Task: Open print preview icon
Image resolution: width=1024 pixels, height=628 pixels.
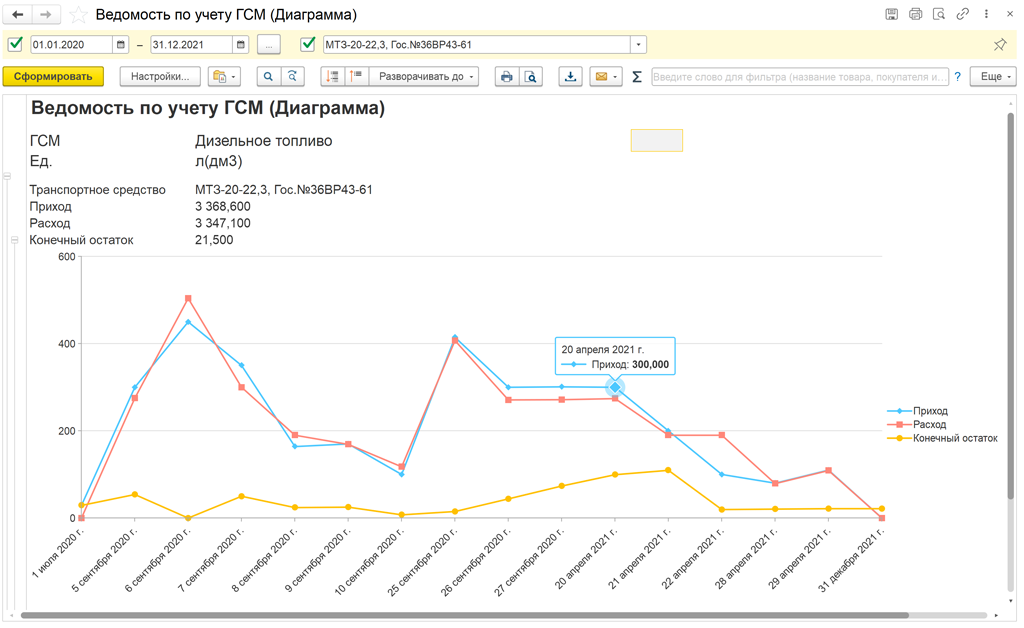Action: click(x=531, y=77)
